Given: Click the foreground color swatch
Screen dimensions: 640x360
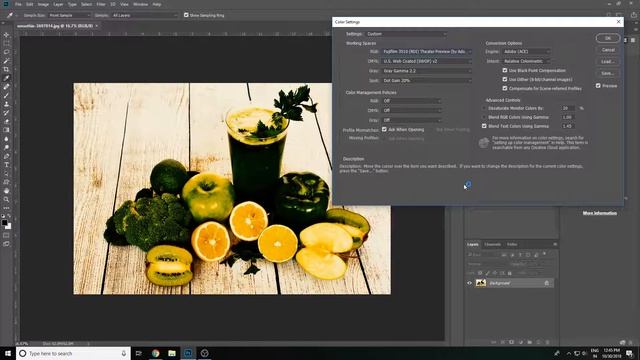Looking at the screenshot, I should 4,223.
